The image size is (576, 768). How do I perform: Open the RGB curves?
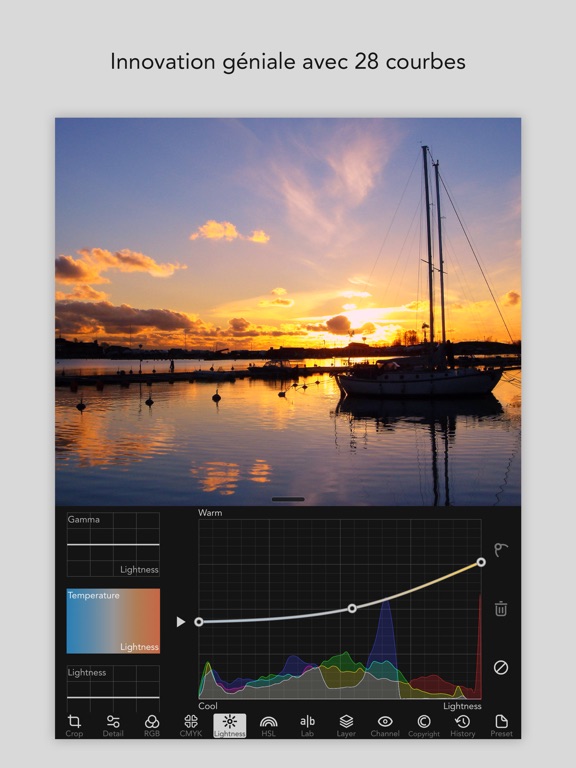click(x=152, y=725)
